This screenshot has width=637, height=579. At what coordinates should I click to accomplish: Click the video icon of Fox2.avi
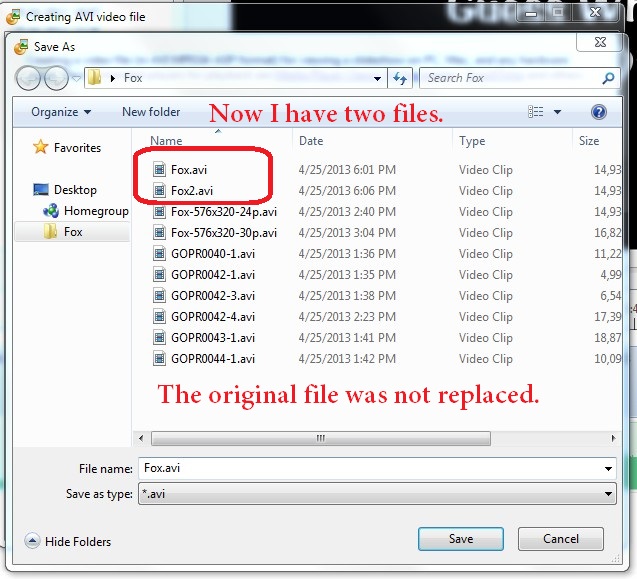159,190
